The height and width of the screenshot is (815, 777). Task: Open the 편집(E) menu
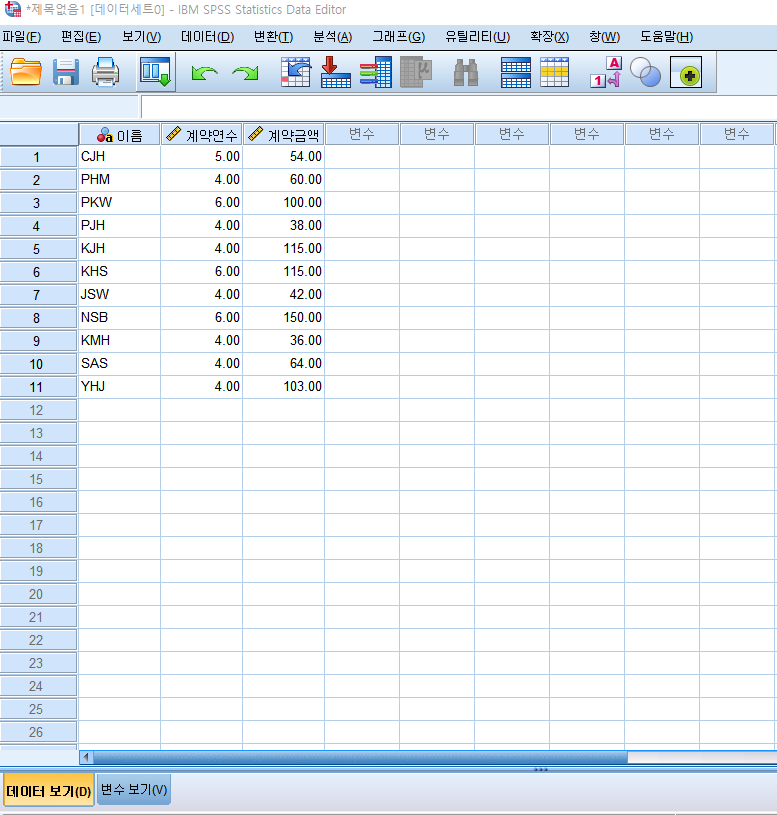tap(81, 37)
